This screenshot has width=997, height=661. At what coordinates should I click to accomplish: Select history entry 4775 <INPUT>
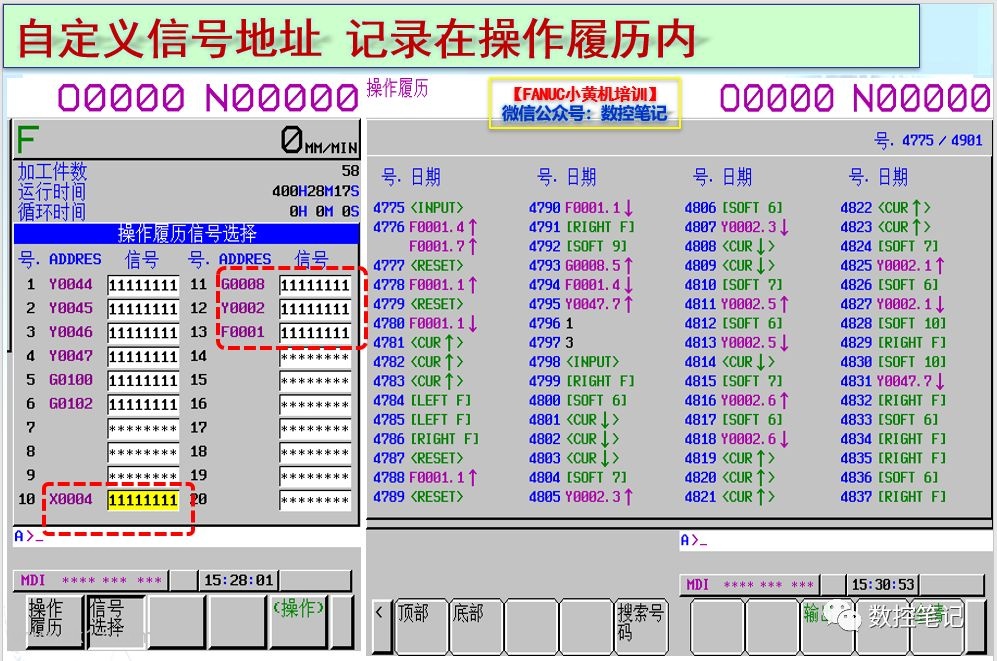point(418,208)
